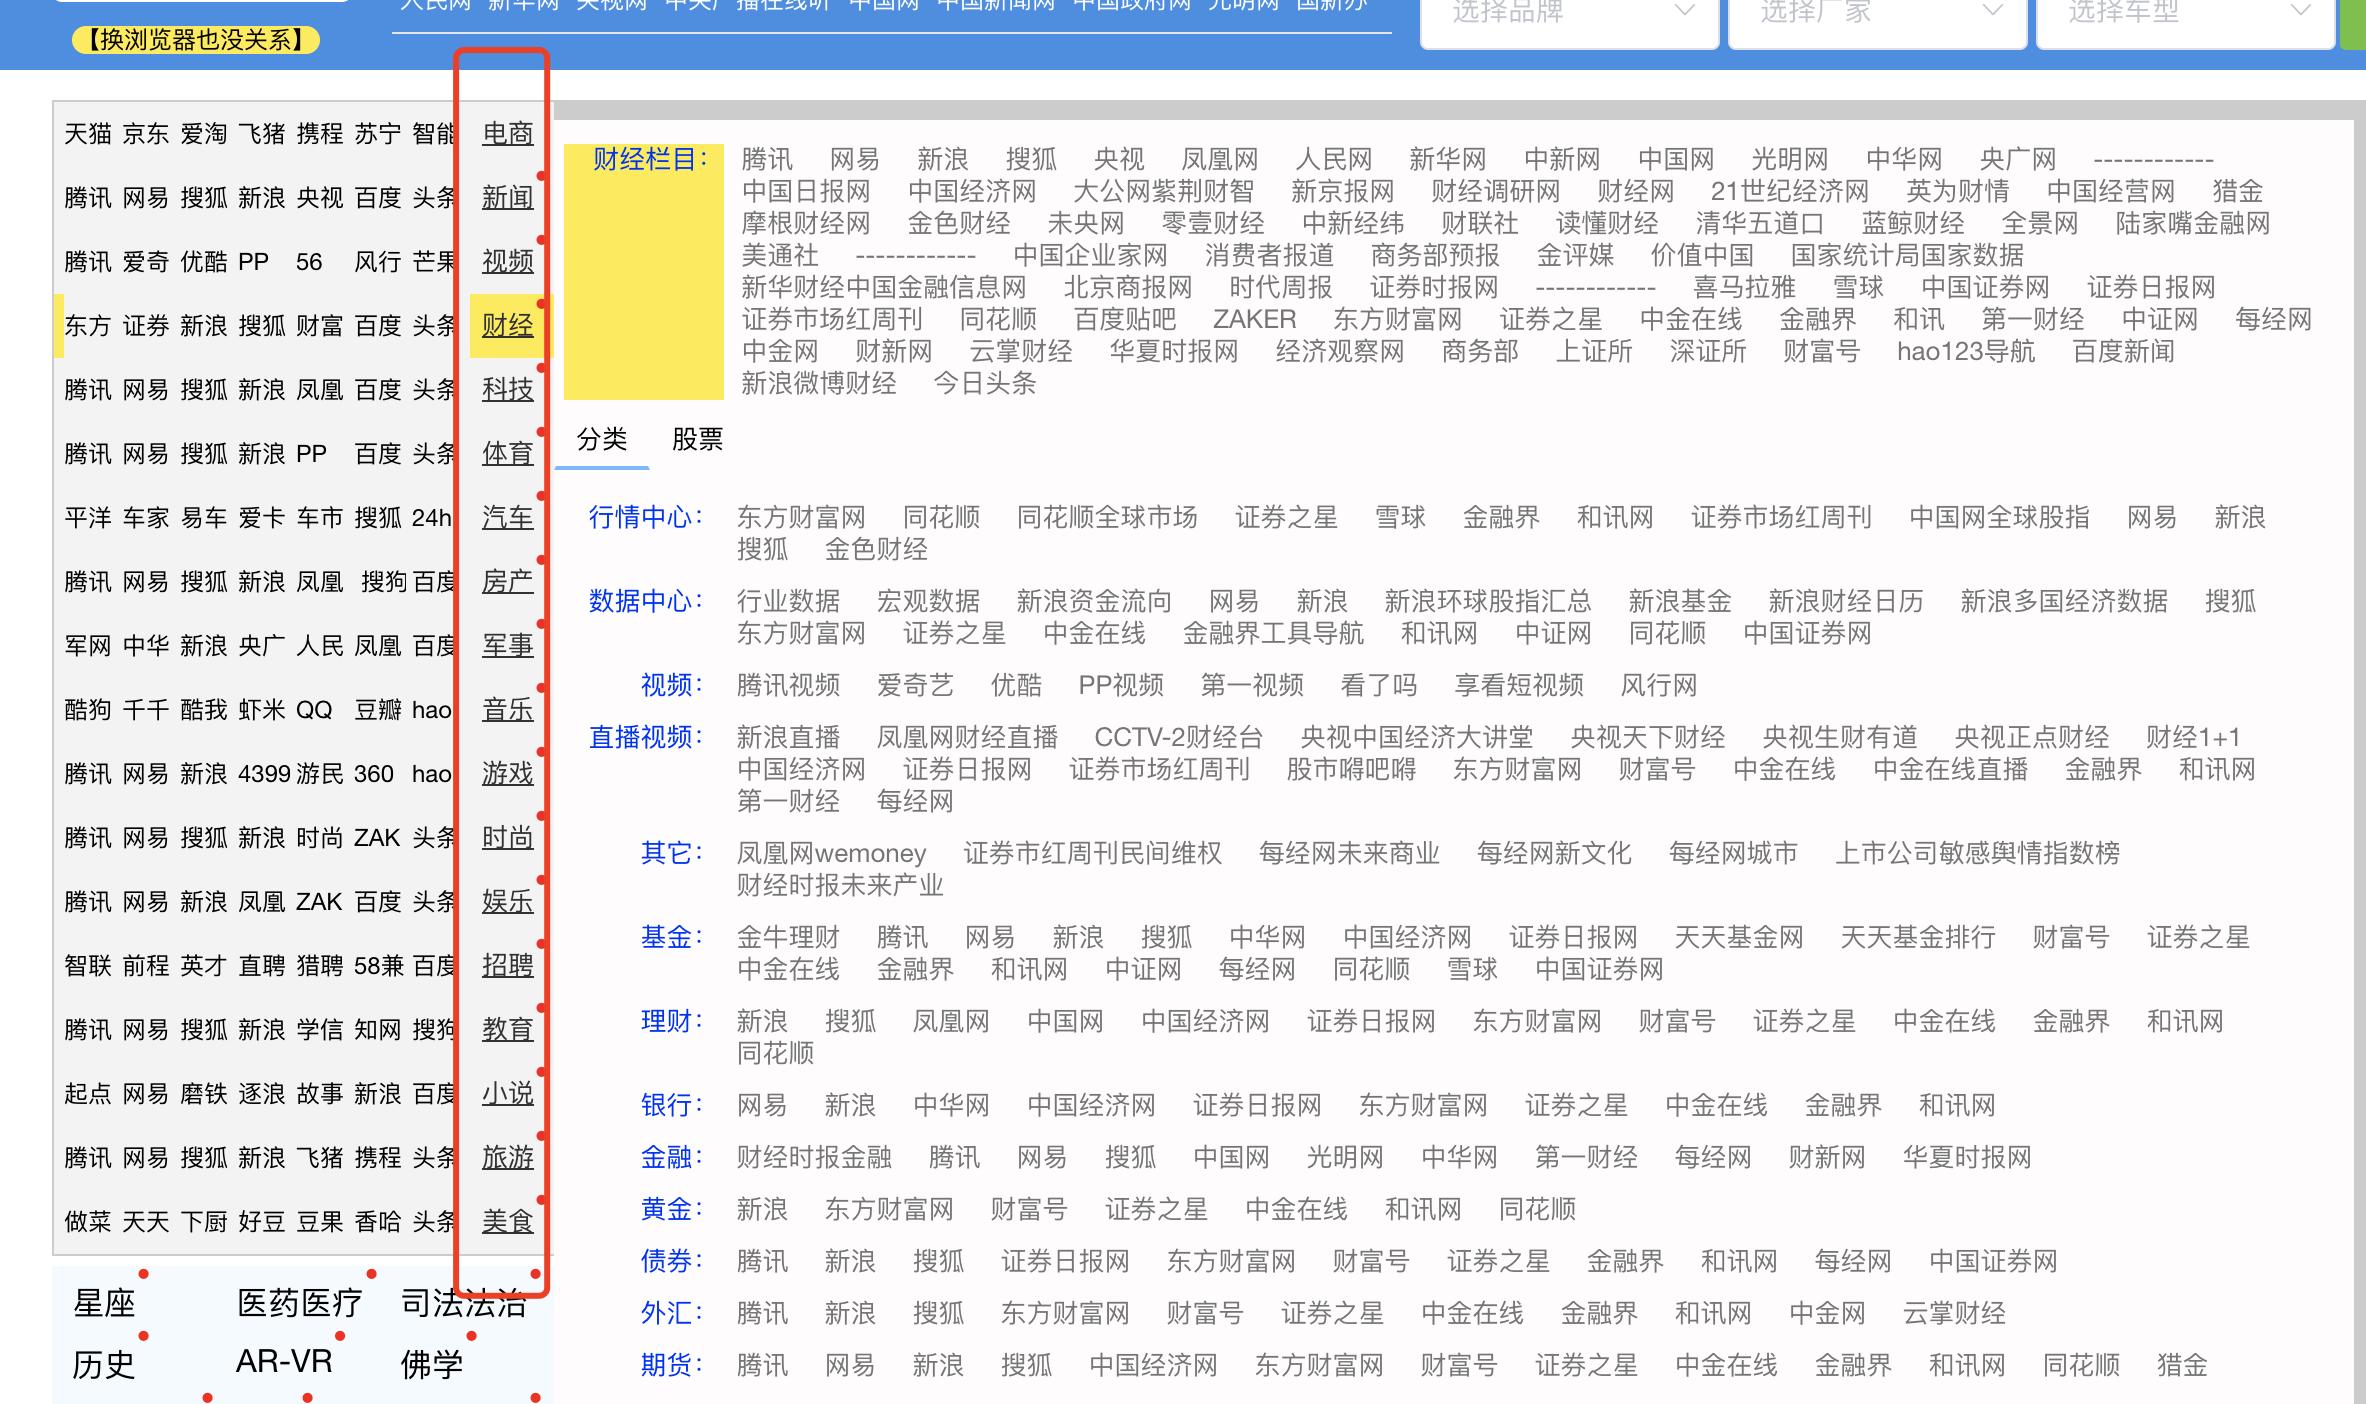The width and height of the screenshot is (2366, 1404).
Task: Open 新浪直播 under 直播视频
Action: pyautogui.click(x=787, y=737)
